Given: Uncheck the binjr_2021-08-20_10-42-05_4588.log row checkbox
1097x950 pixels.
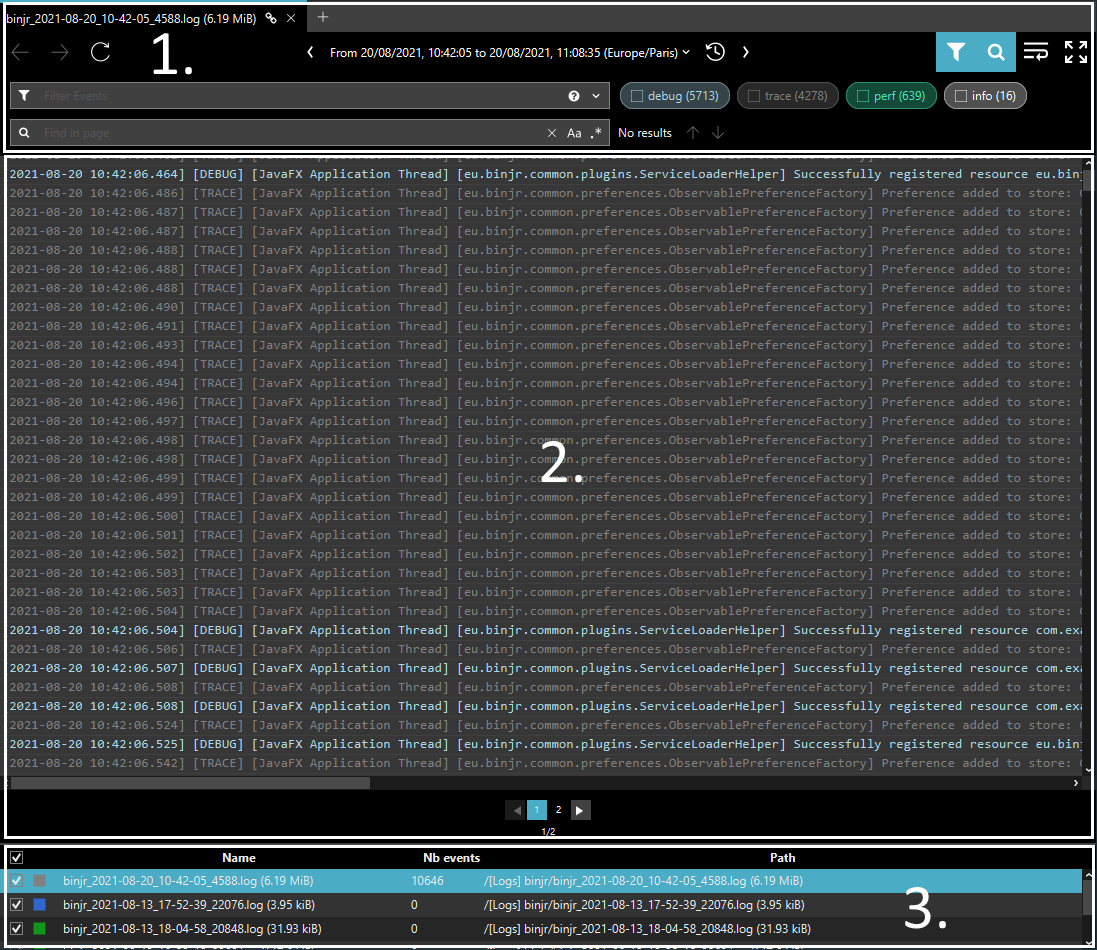Looking at the screenshot, I should pos(17,881).
